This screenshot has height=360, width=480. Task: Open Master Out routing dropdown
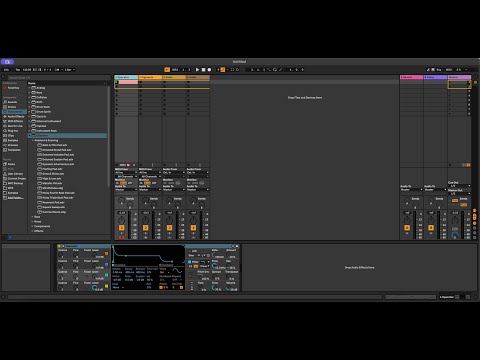[459, 194]
